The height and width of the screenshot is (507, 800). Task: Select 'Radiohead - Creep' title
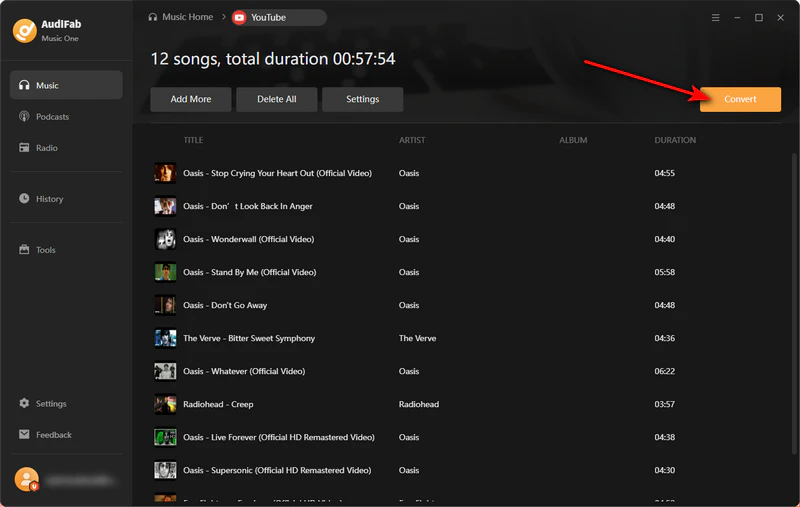coord(218,404)
